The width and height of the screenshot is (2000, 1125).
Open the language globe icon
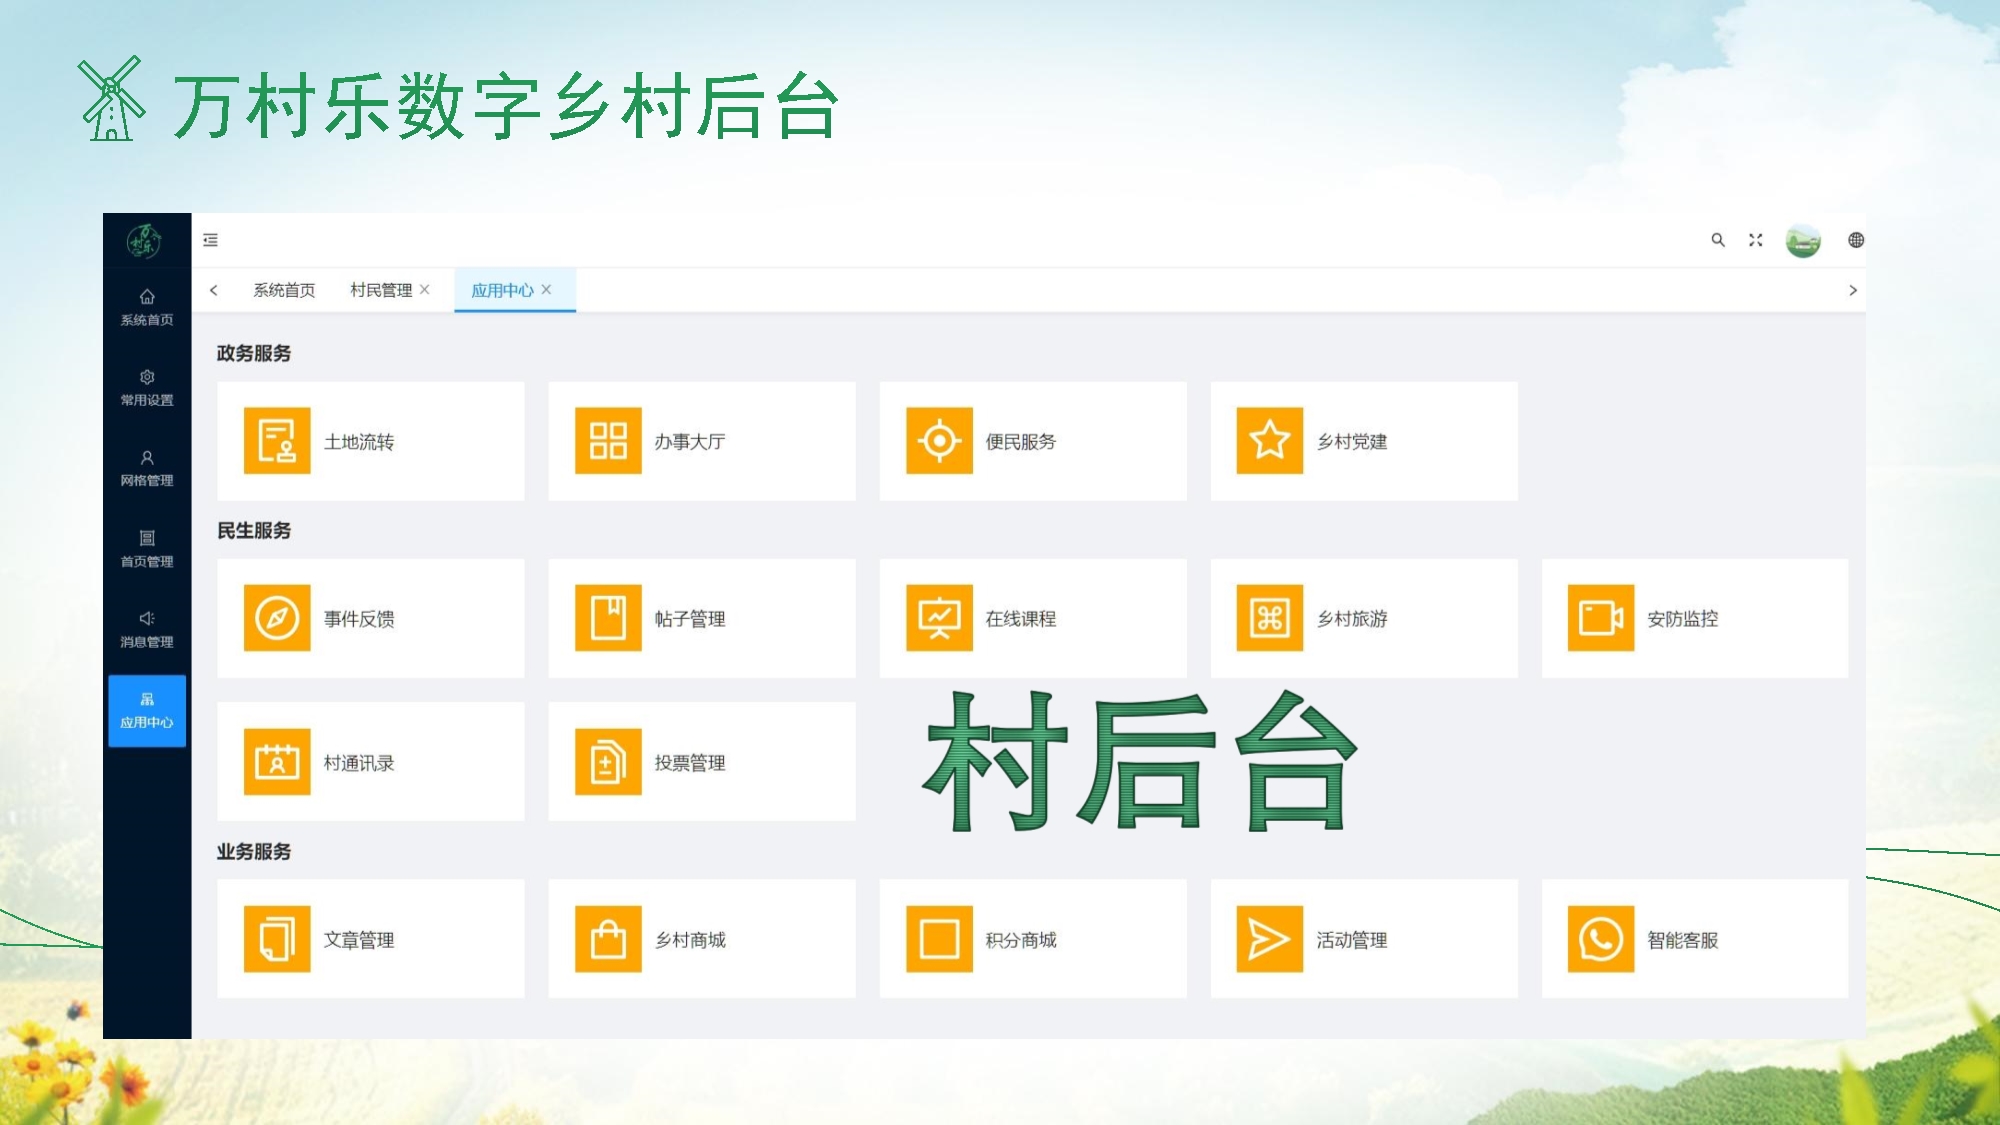(1856, 240)
